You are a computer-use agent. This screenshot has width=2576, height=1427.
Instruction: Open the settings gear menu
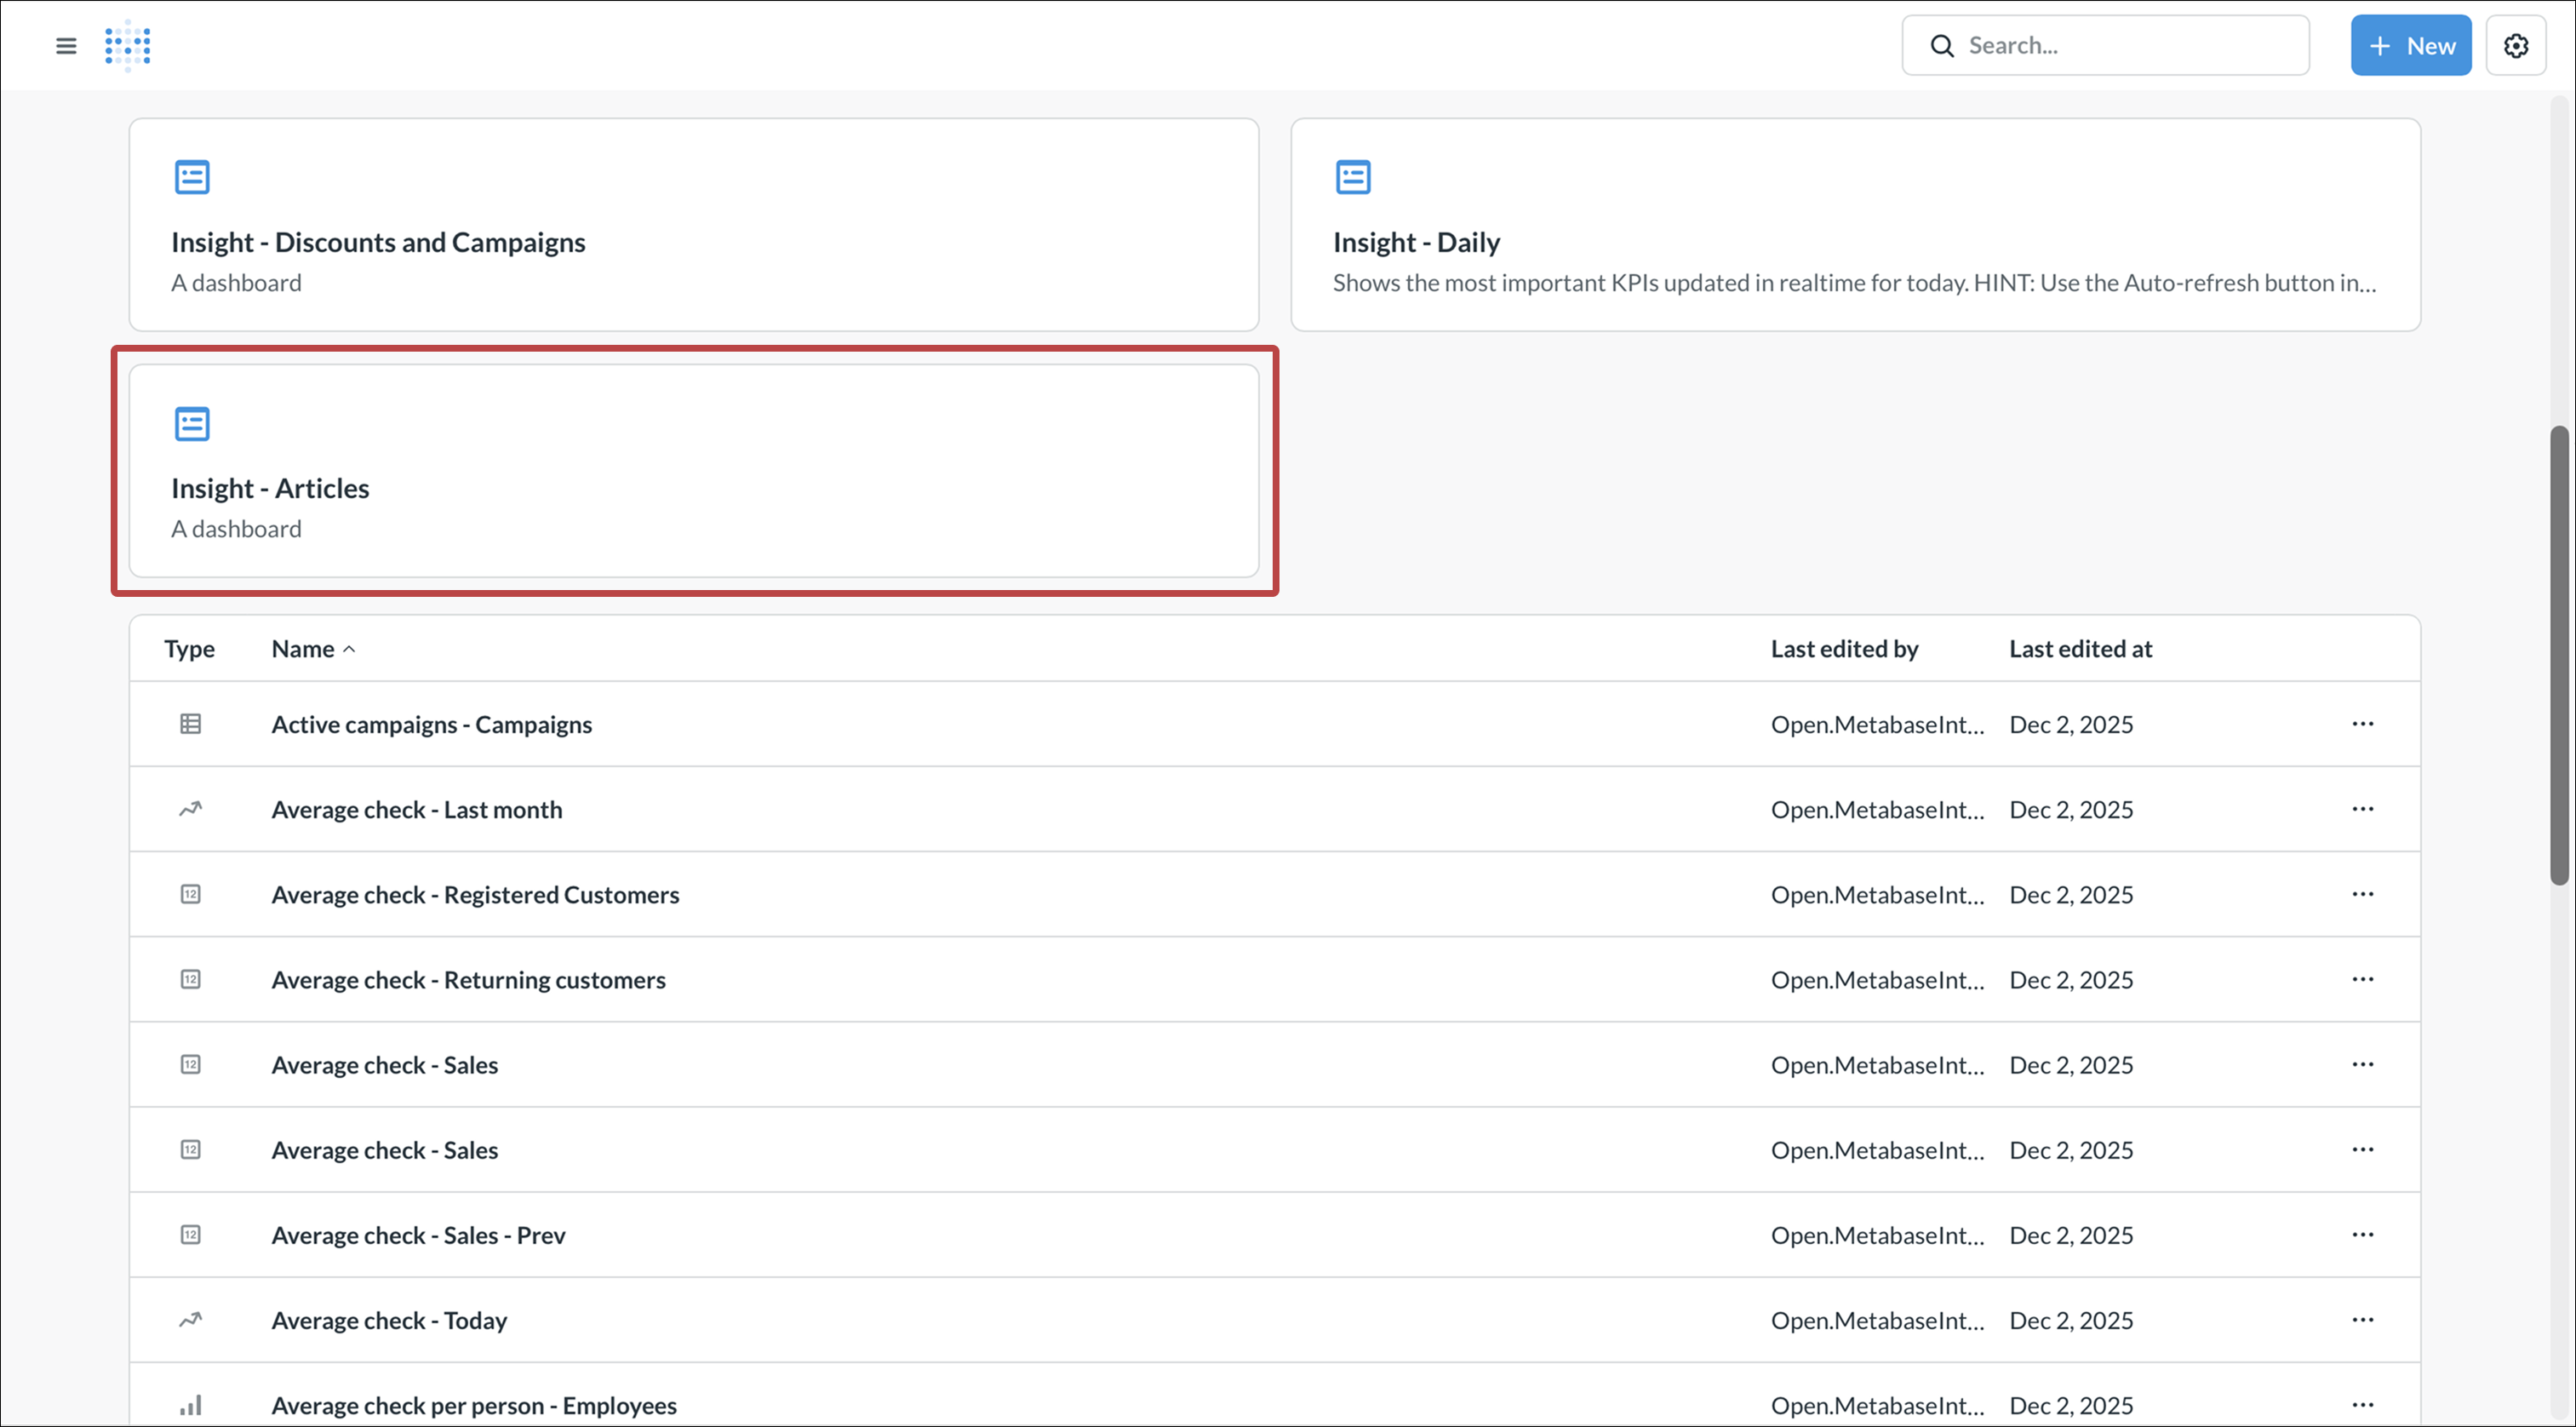[2516, 46]
